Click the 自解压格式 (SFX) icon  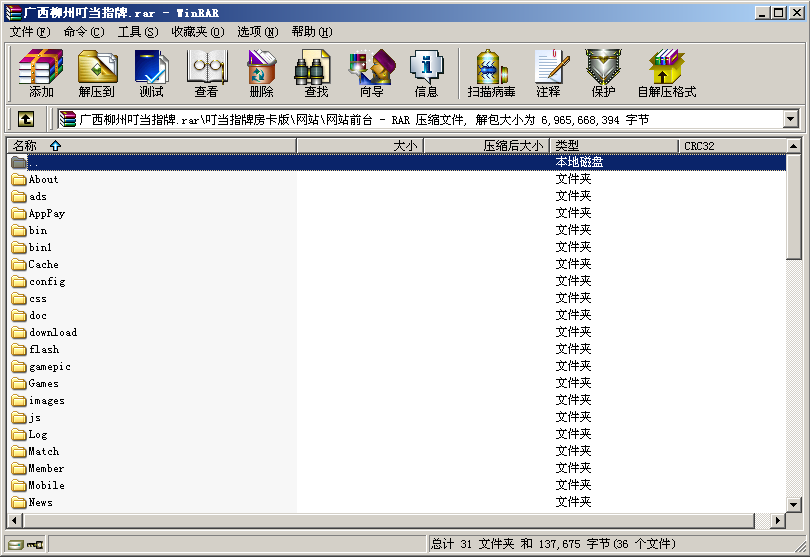[x=666, y=74]
